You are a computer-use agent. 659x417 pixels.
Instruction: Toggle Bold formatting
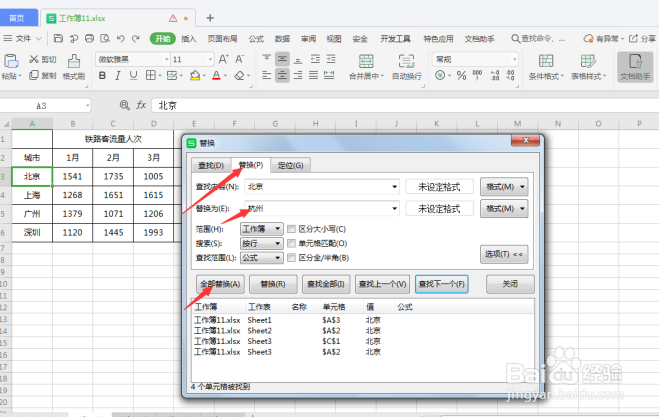click(102, 76)
